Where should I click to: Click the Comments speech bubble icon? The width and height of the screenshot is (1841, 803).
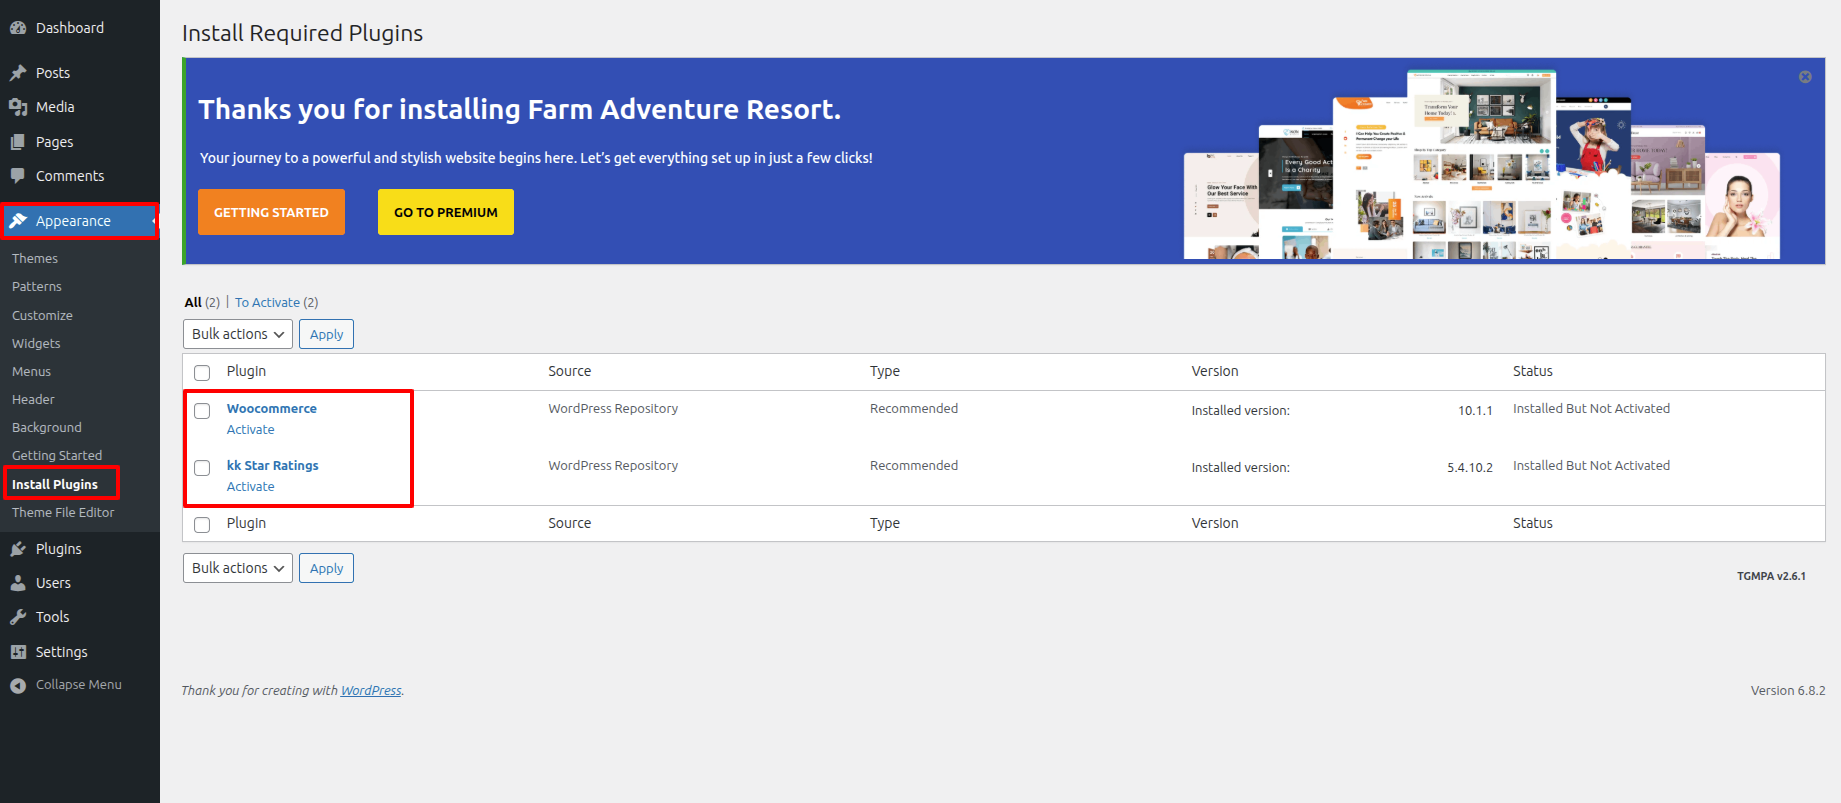pyautogui.click(x=18, y=176)
